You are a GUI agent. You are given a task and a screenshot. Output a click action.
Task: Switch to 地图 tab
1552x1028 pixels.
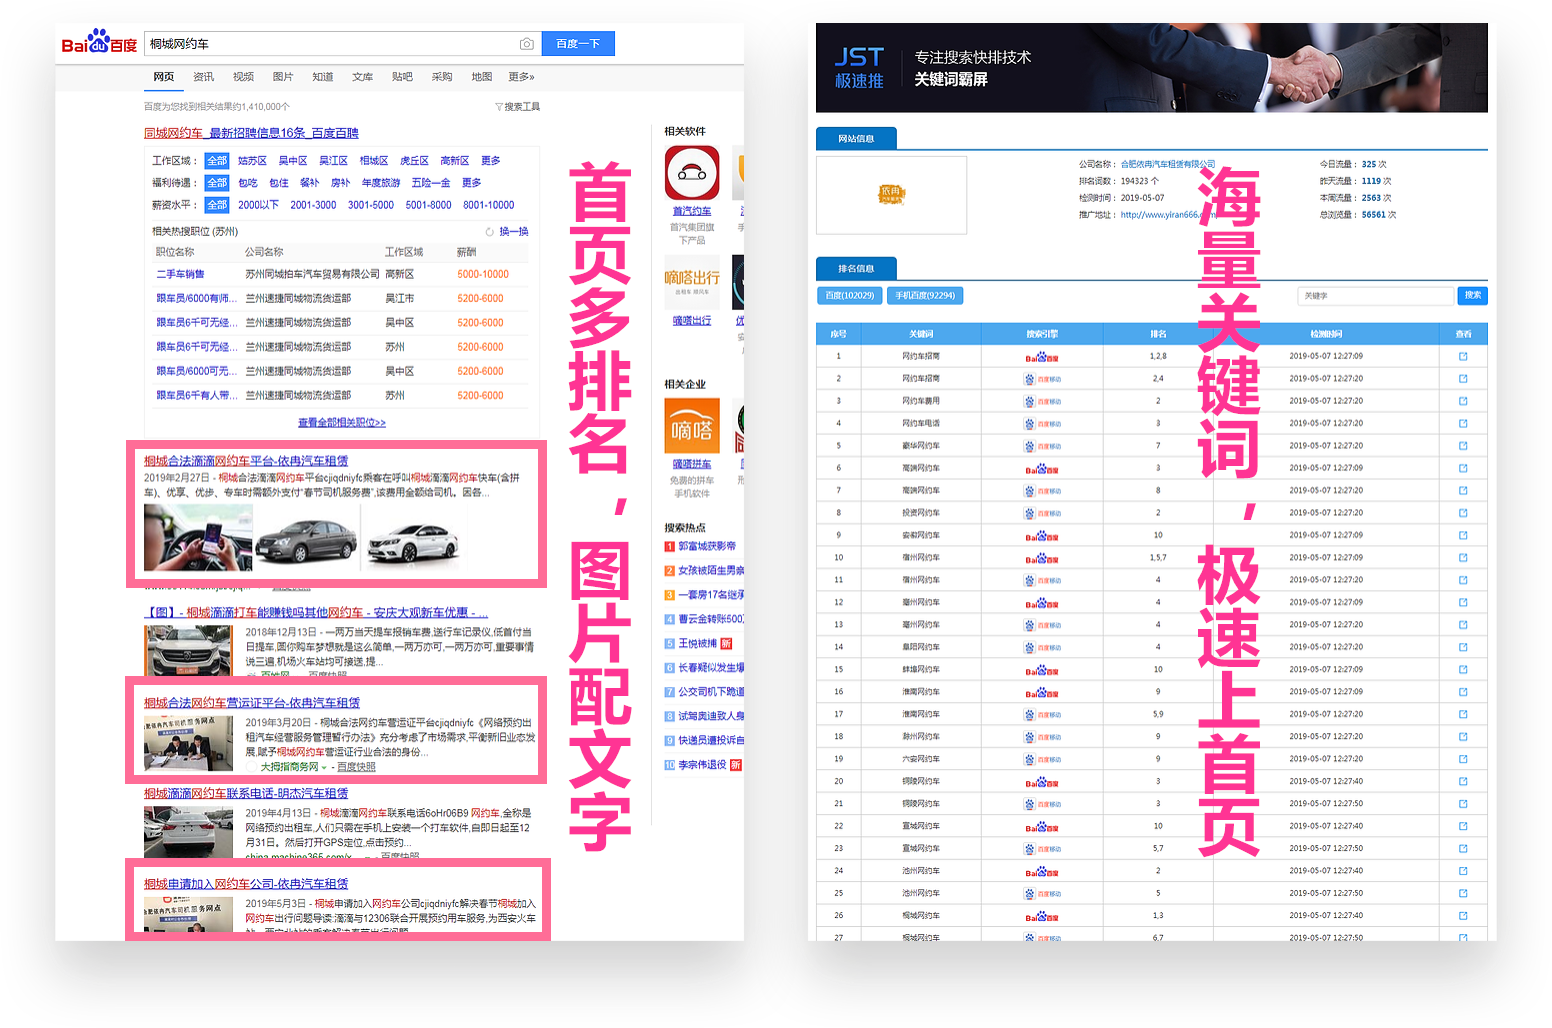[482, 77]
